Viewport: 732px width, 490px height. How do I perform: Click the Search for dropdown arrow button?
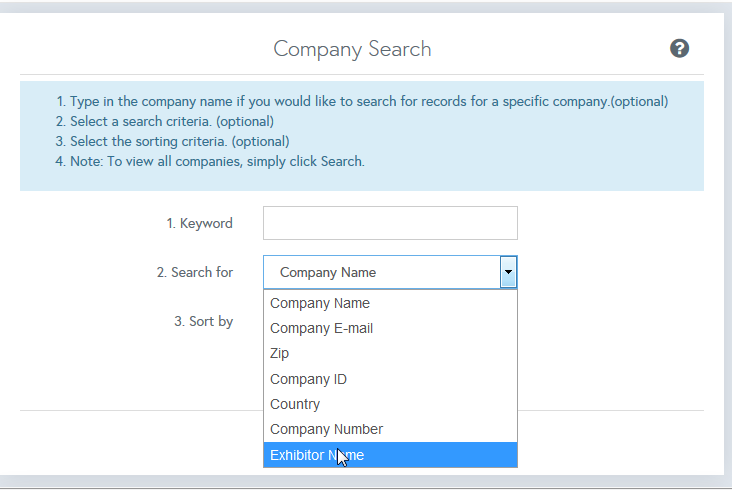point(508,272)
